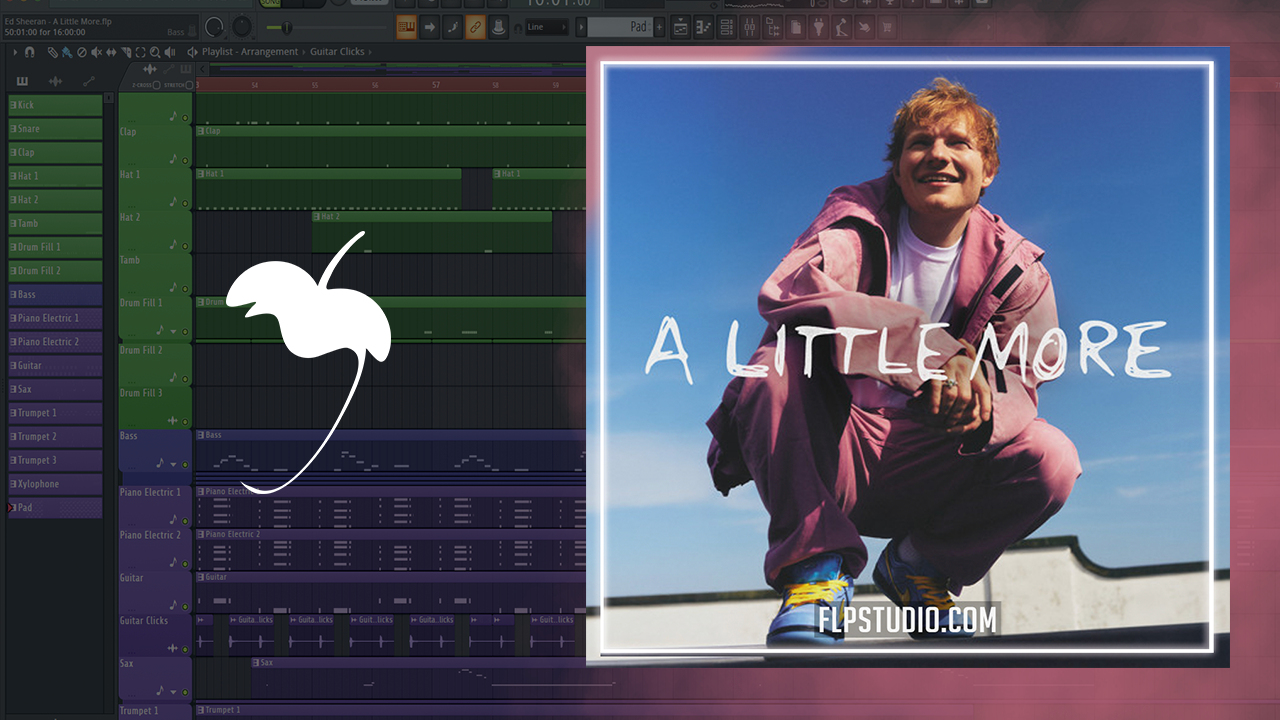1280x720 pixels.
Task: Toggle the magnet snap icon in playlist
Action: (x=29, y=52)
